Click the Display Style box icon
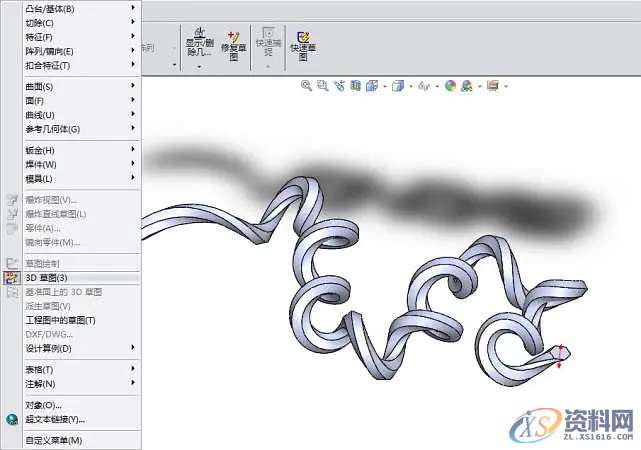Image resolution: width=641 pixels, height=450 pixels. point(397,86)
